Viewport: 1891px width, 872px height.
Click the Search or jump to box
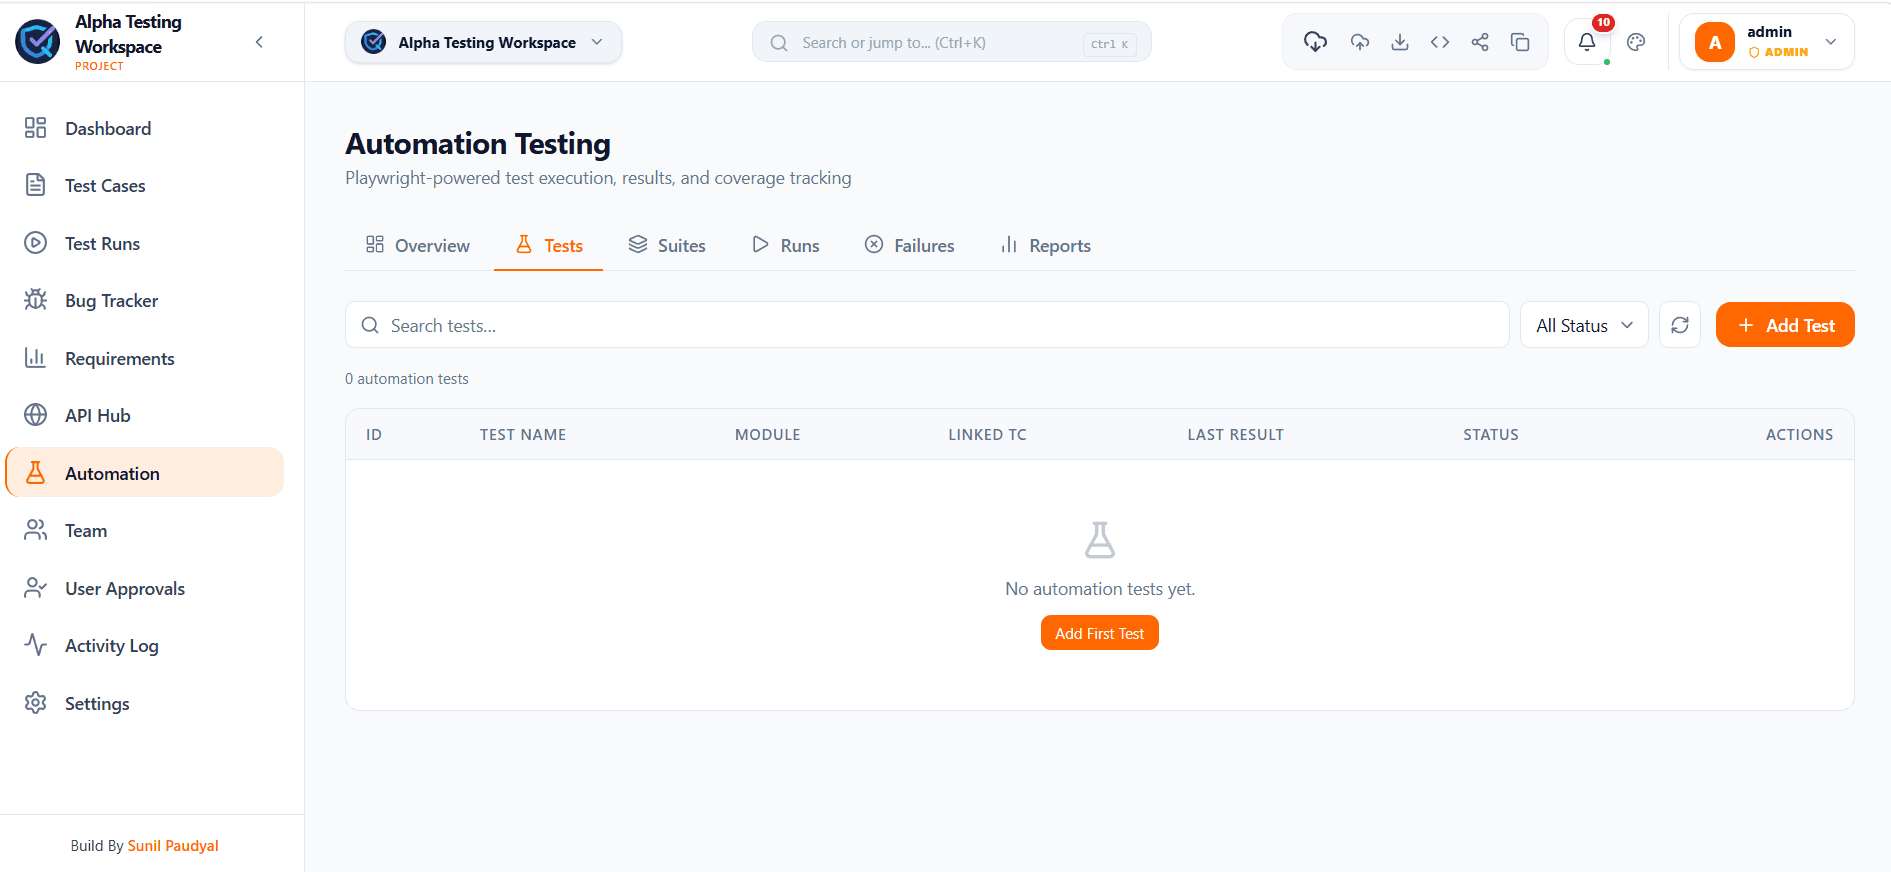pos(952,42)
